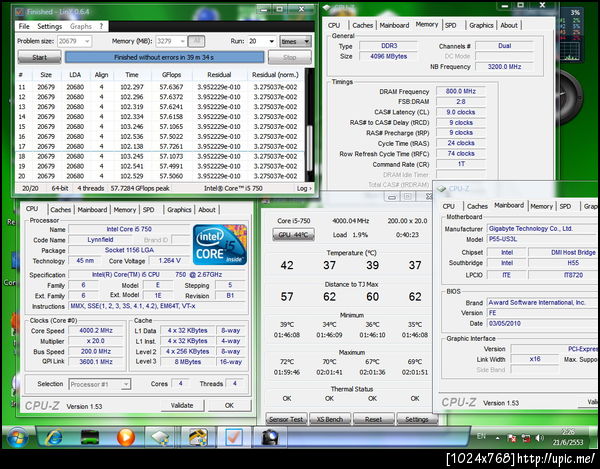Open the Windows Start menu orb
This screenshot has height=469, width=600.
click(x=17, y=437)
